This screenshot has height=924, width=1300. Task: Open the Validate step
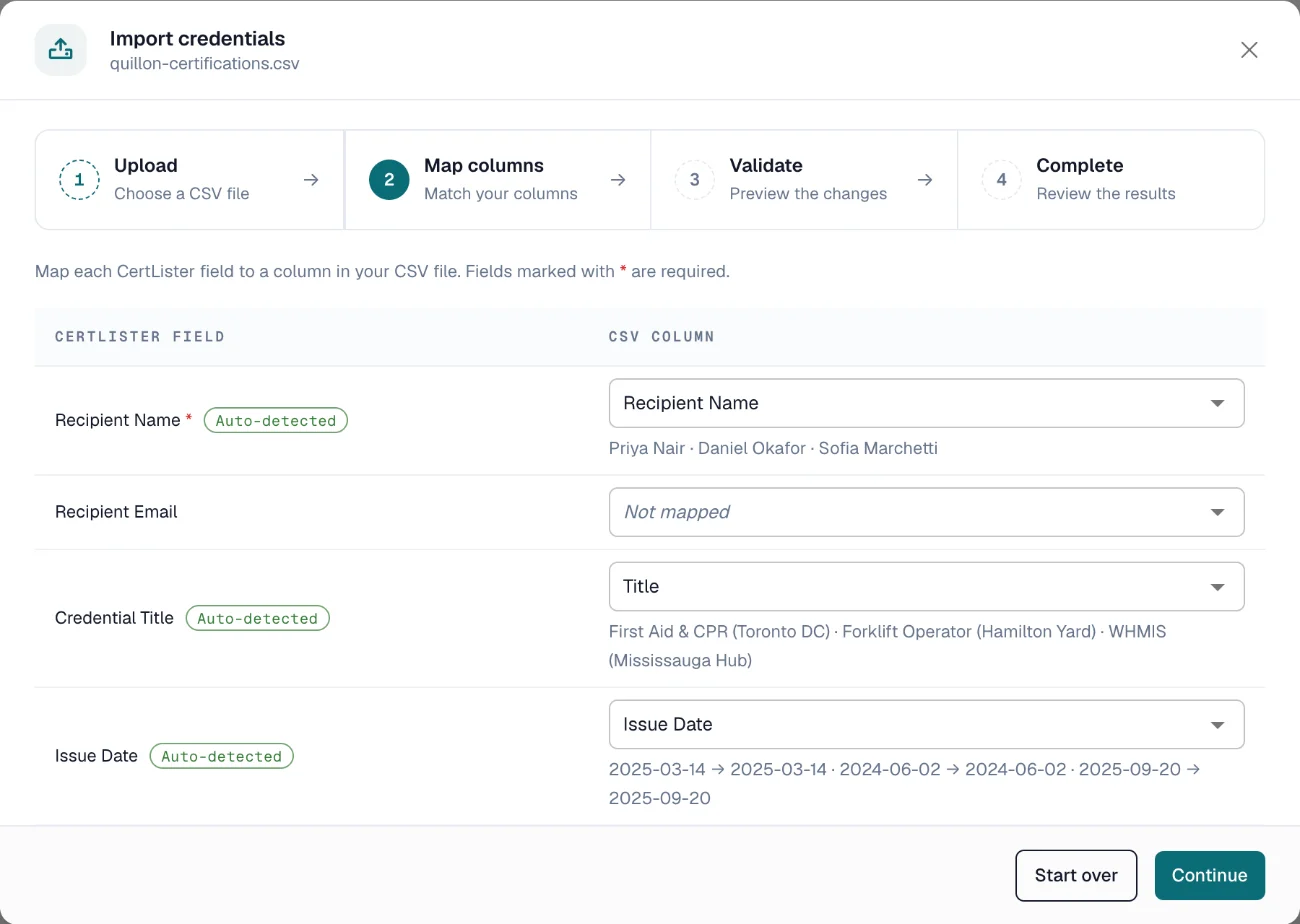[x=804, y=180]
